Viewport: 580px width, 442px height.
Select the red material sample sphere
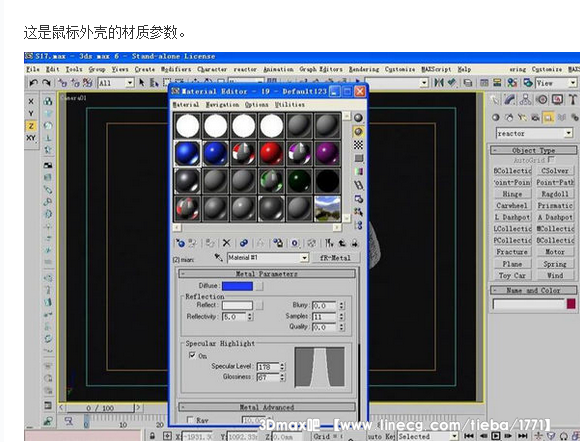tap(272, 153)
